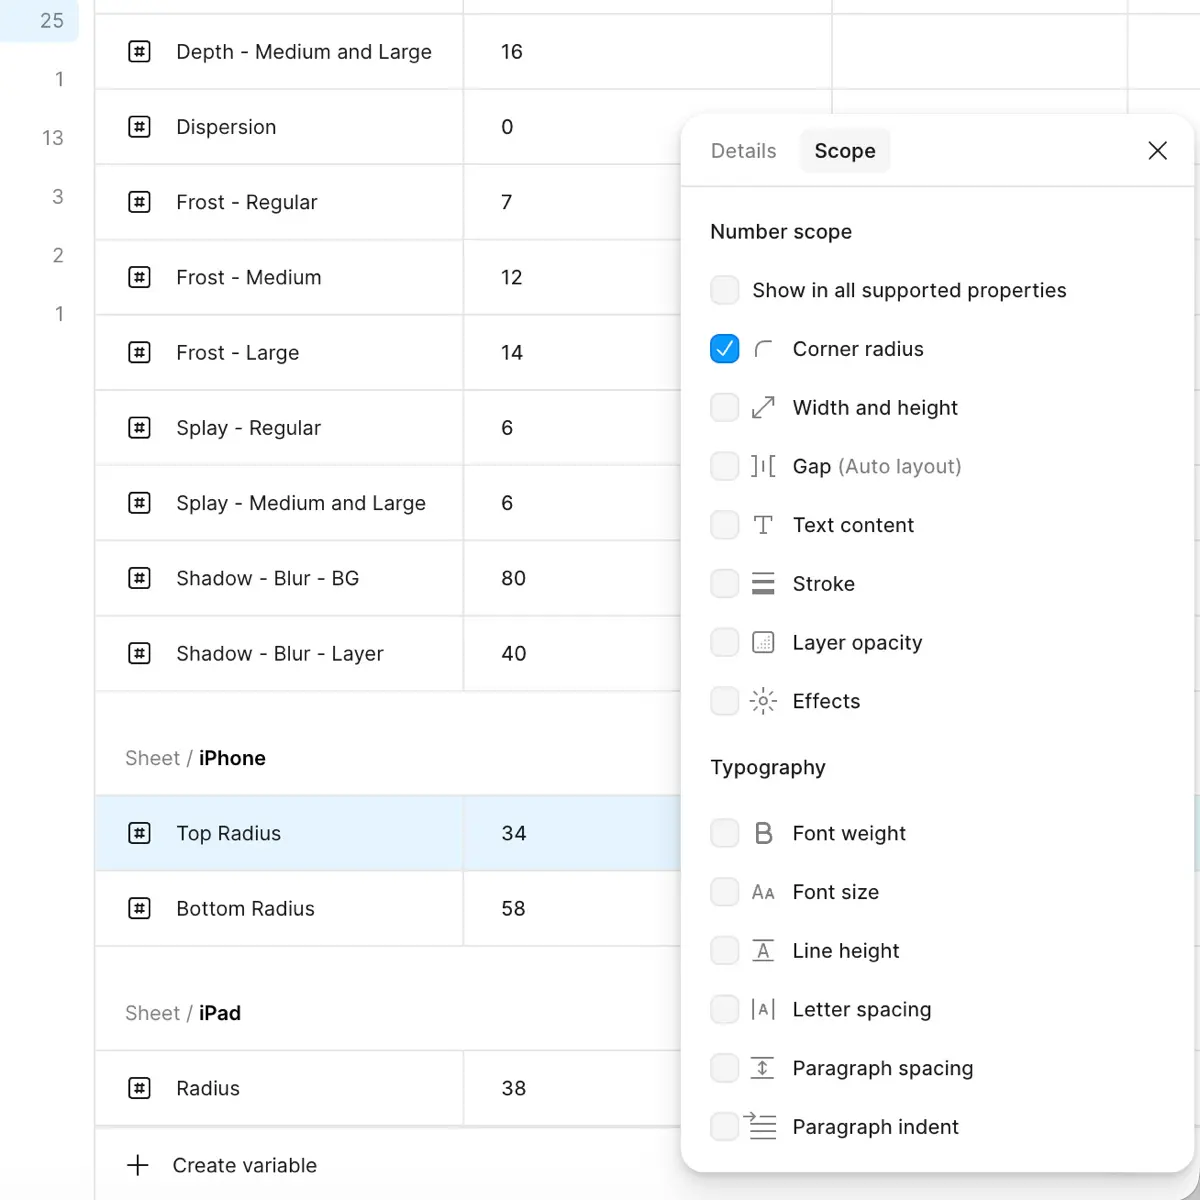Screen dimensions: 1200x1200
Task: Click the Layer opacity icon
Action: (x=763, y=642)
